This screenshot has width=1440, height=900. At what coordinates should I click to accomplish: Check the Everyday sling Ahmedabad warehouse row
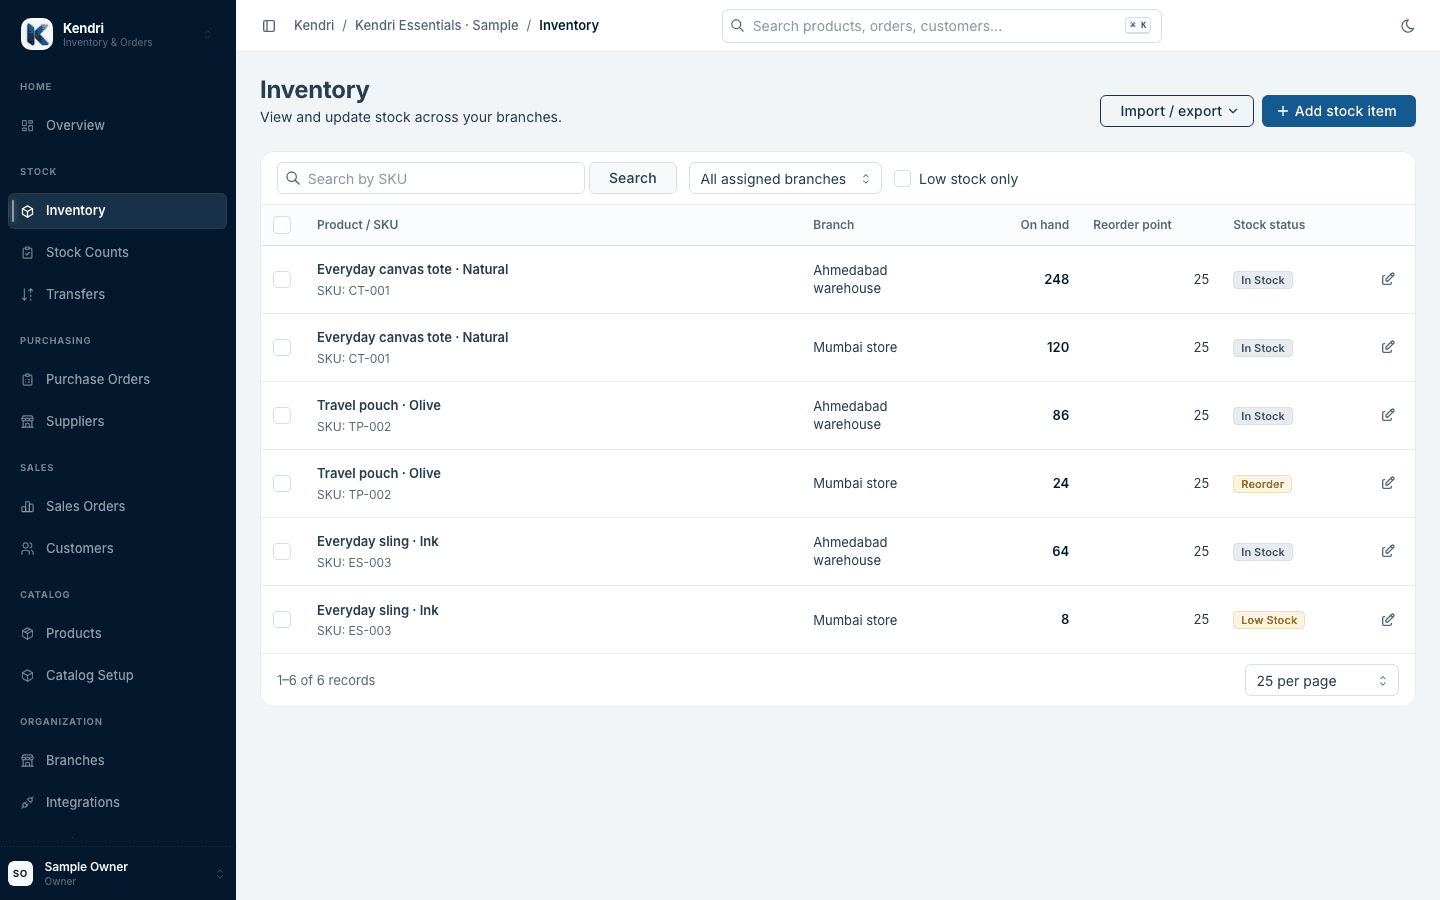tap(282, 551)
